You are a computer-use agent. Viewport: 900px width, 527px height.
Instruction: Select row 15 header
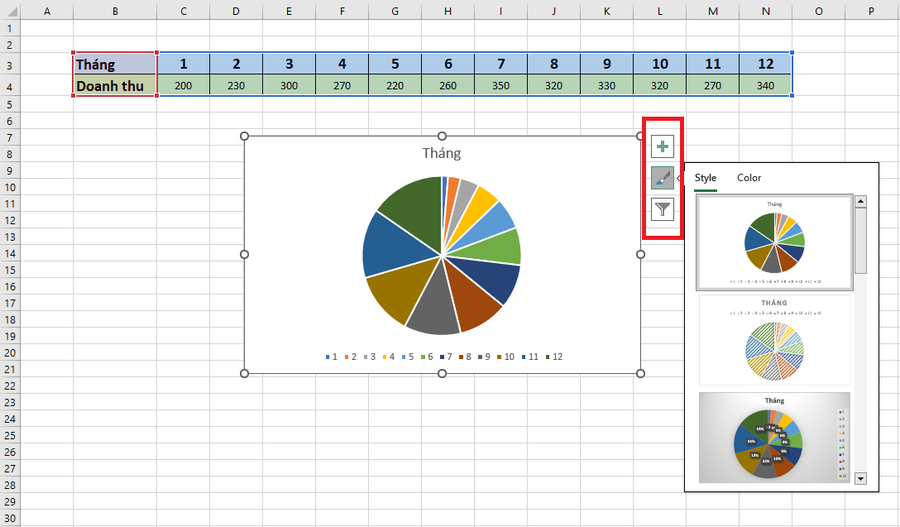(10, 270)
